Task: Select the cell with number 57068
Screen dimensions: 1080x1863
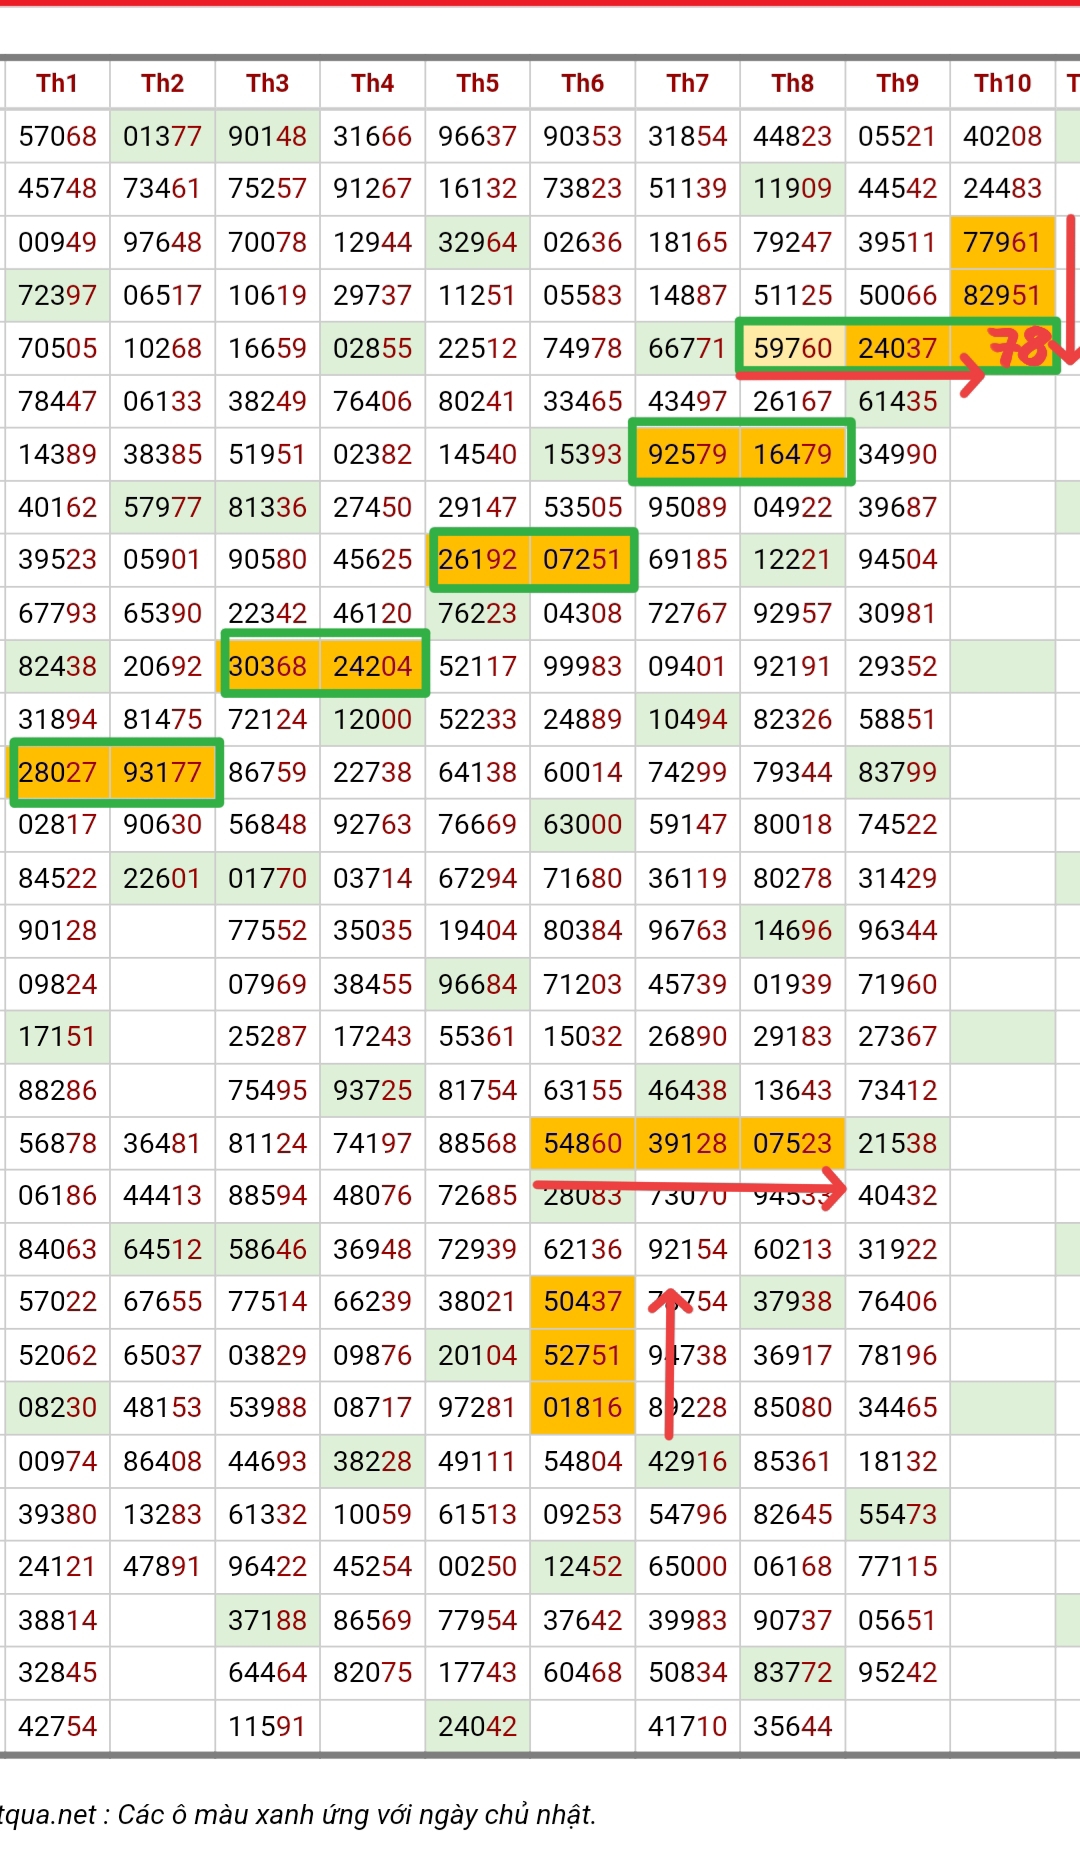Action: 57,136
